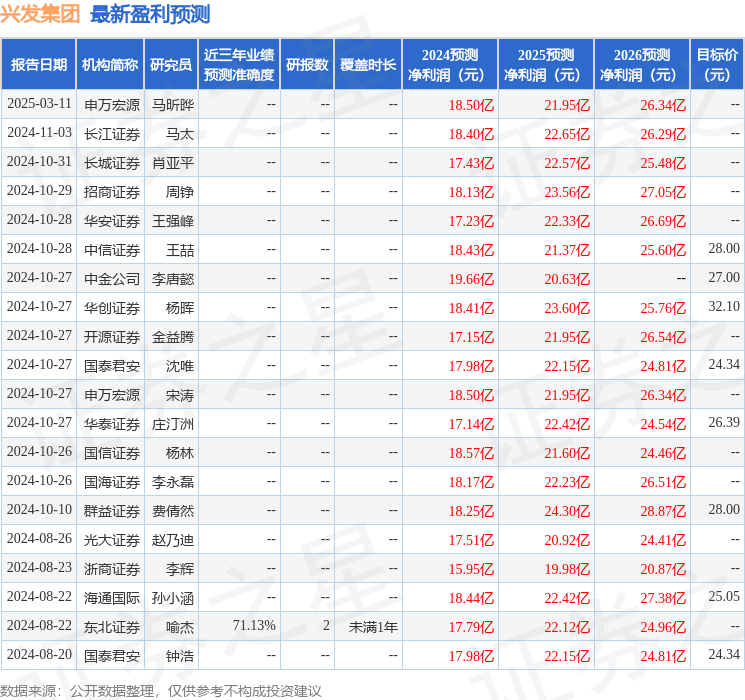Click researcher 庄汀洲

173,424
